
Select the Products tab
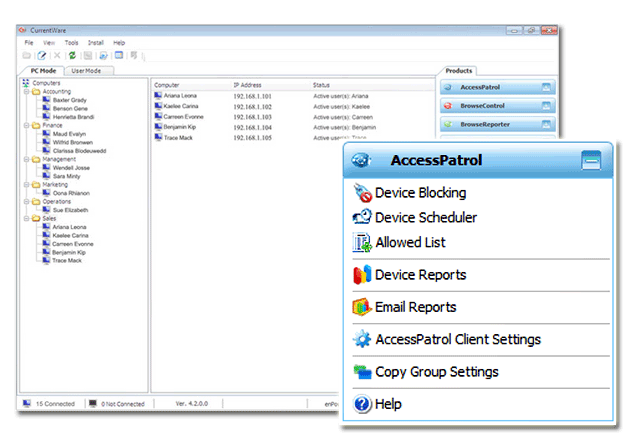tap(459, 71)
